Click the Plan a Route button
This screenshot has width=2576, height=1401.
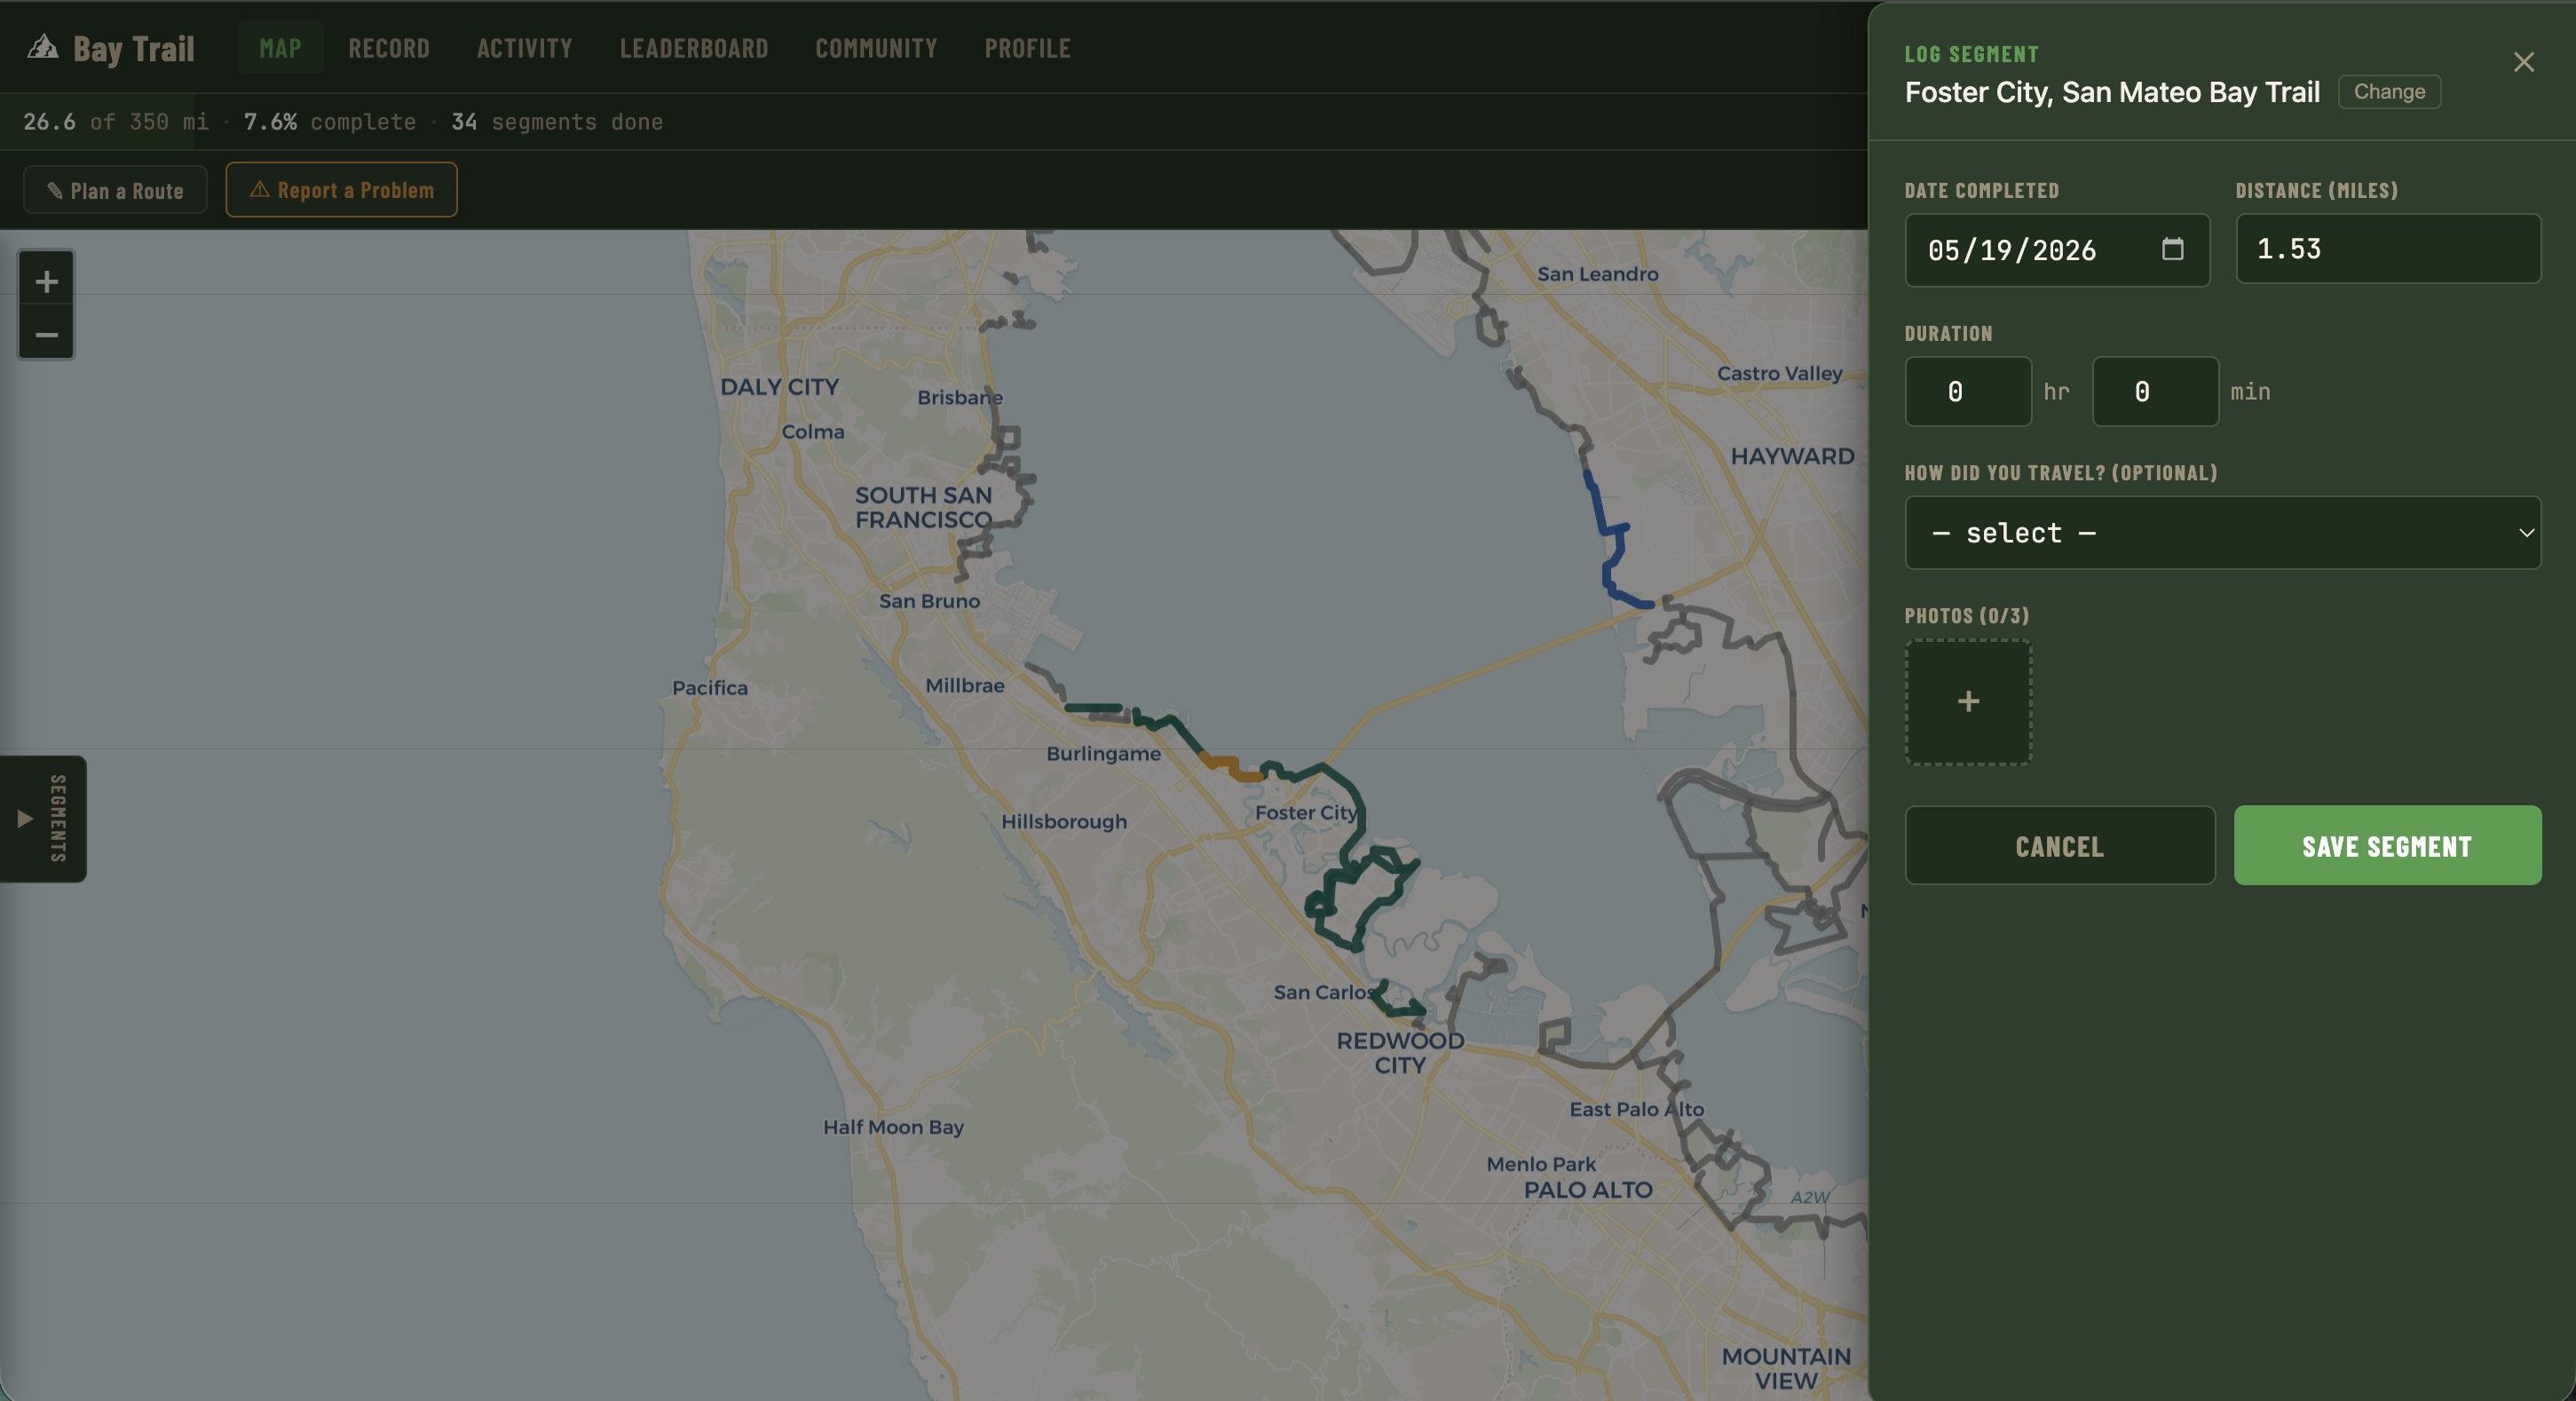115,190
